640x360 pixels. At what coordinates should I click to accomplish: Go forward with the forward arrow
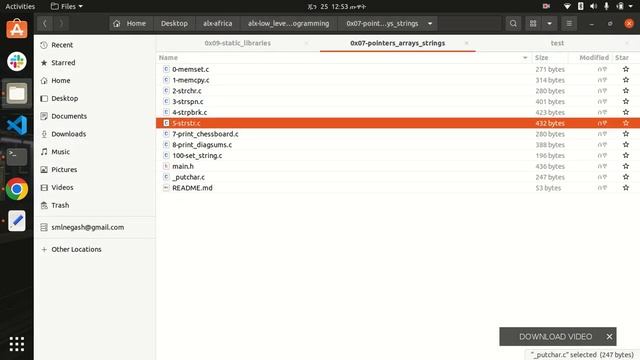[x=61, y=24]
